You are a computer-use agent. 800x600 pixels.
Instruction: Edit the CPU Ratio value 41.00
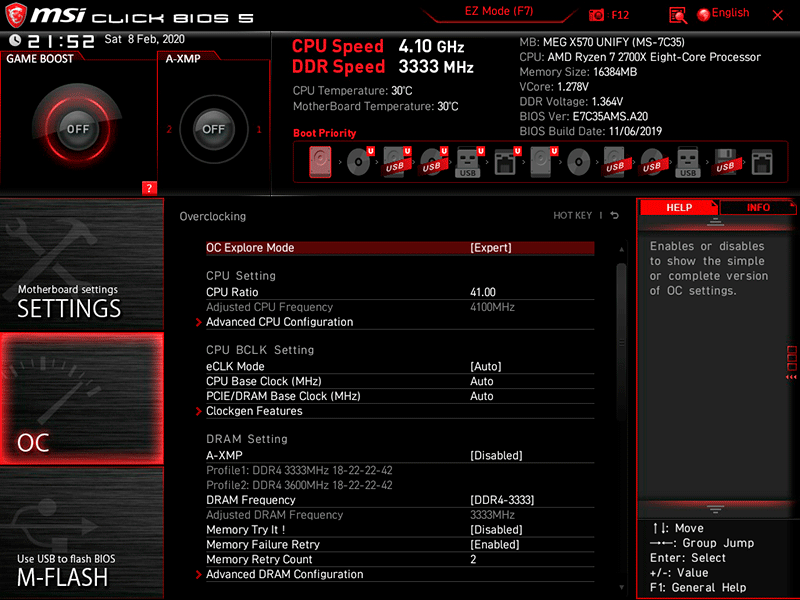click(x=482, y=292)
